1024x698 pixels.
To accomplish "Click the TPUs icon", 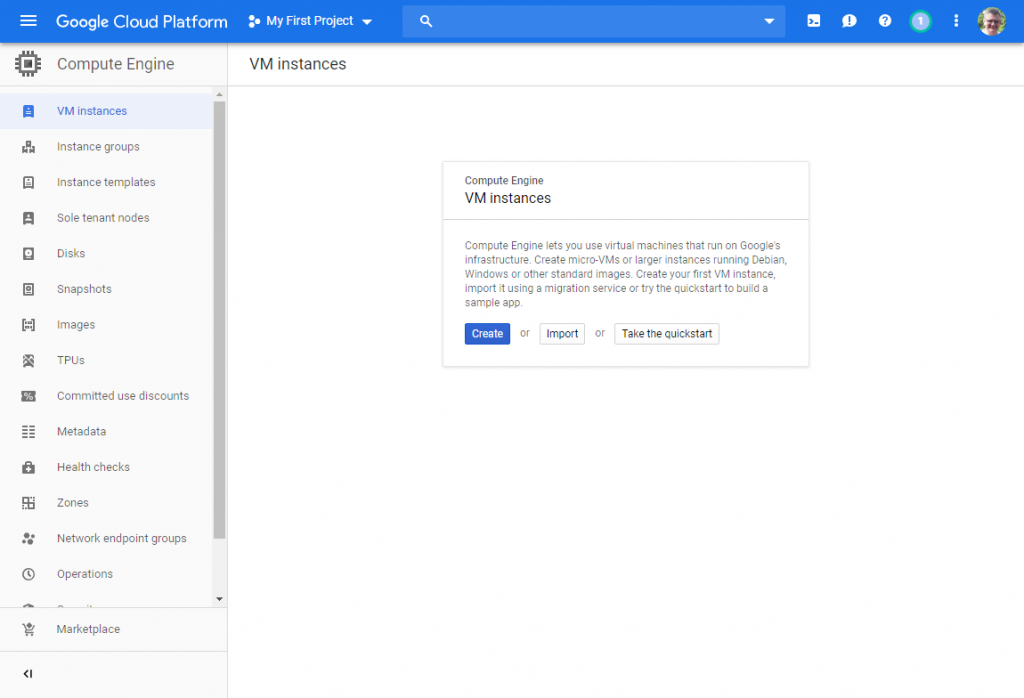I will pos(28,360).
